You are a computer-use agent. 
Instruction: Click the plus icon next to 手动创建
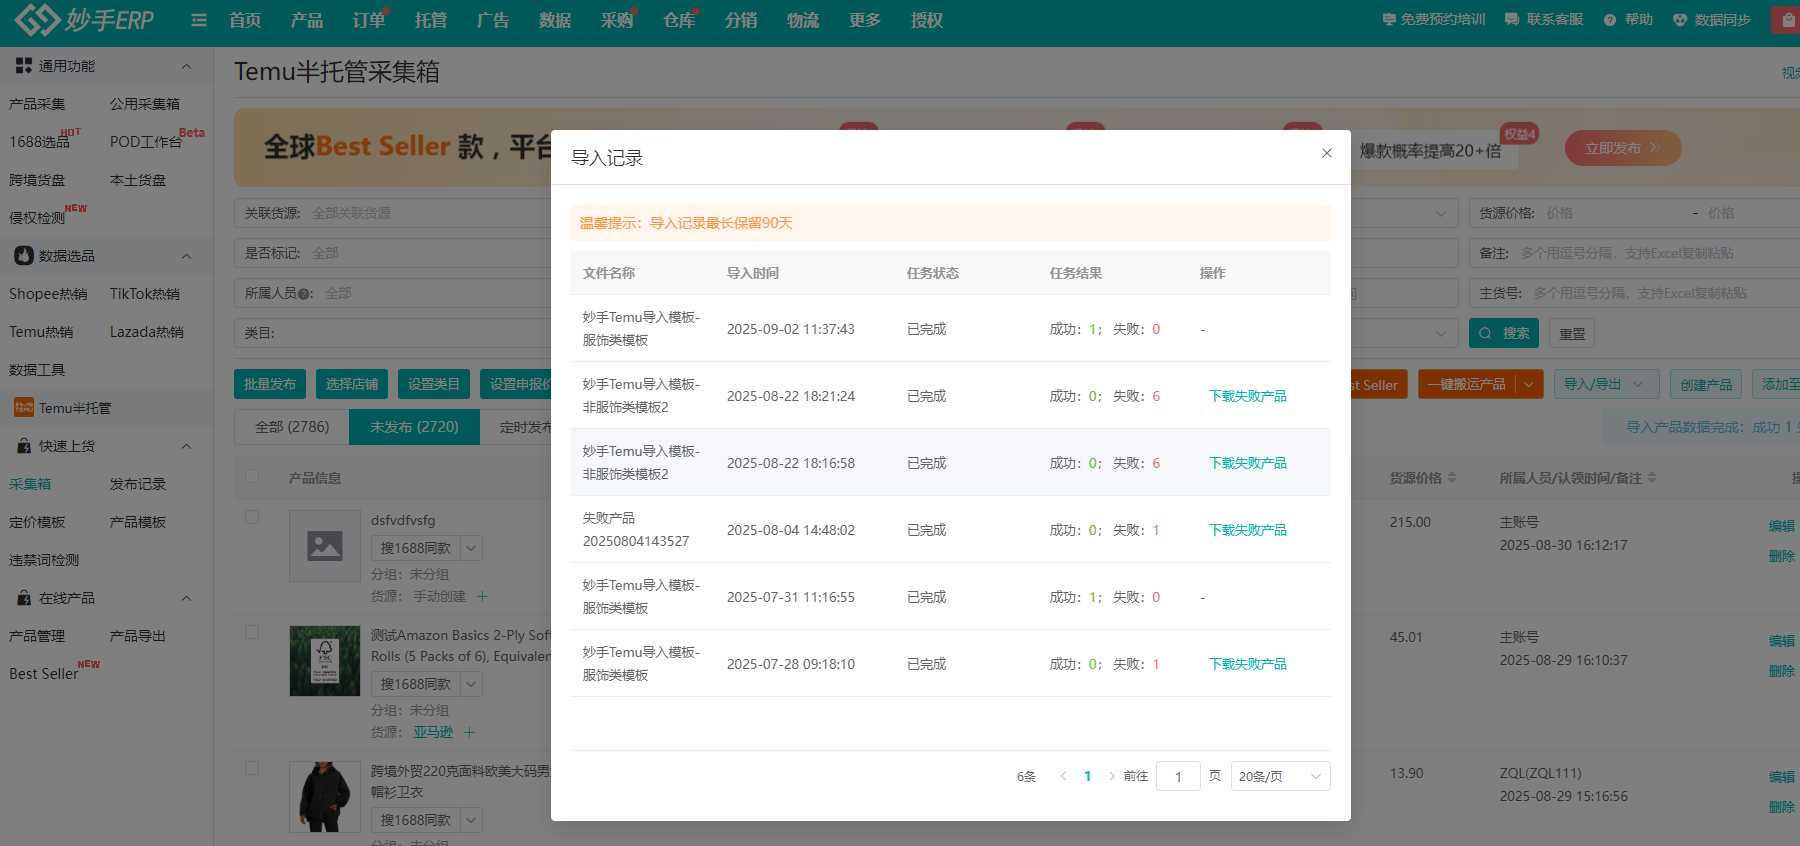pos(482,596)
